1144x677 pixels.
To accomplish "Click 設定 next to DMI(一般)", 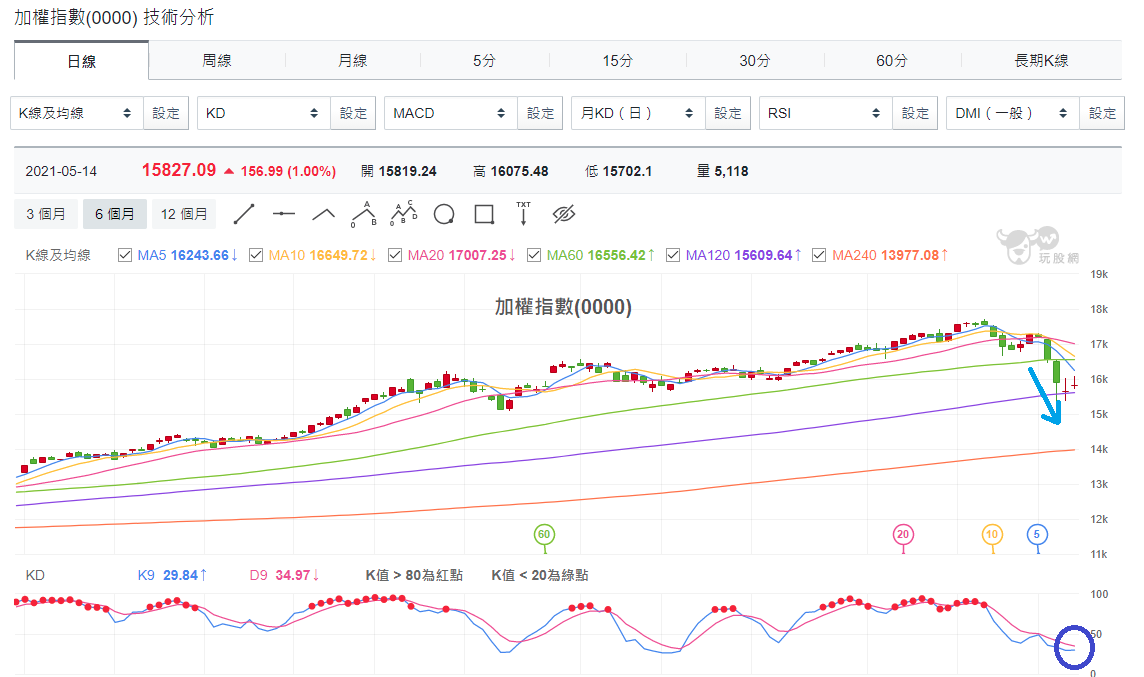I will (x=1102, y=113).
